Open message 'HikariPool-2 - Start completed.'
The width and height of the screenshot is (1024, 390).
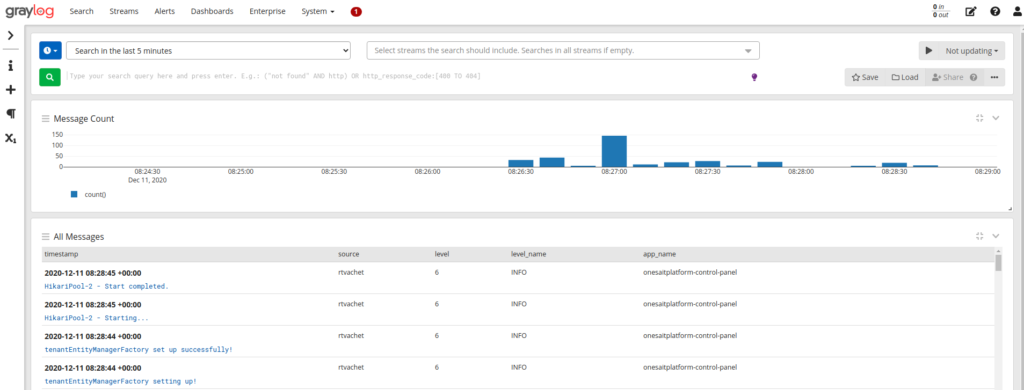[106, 286]
